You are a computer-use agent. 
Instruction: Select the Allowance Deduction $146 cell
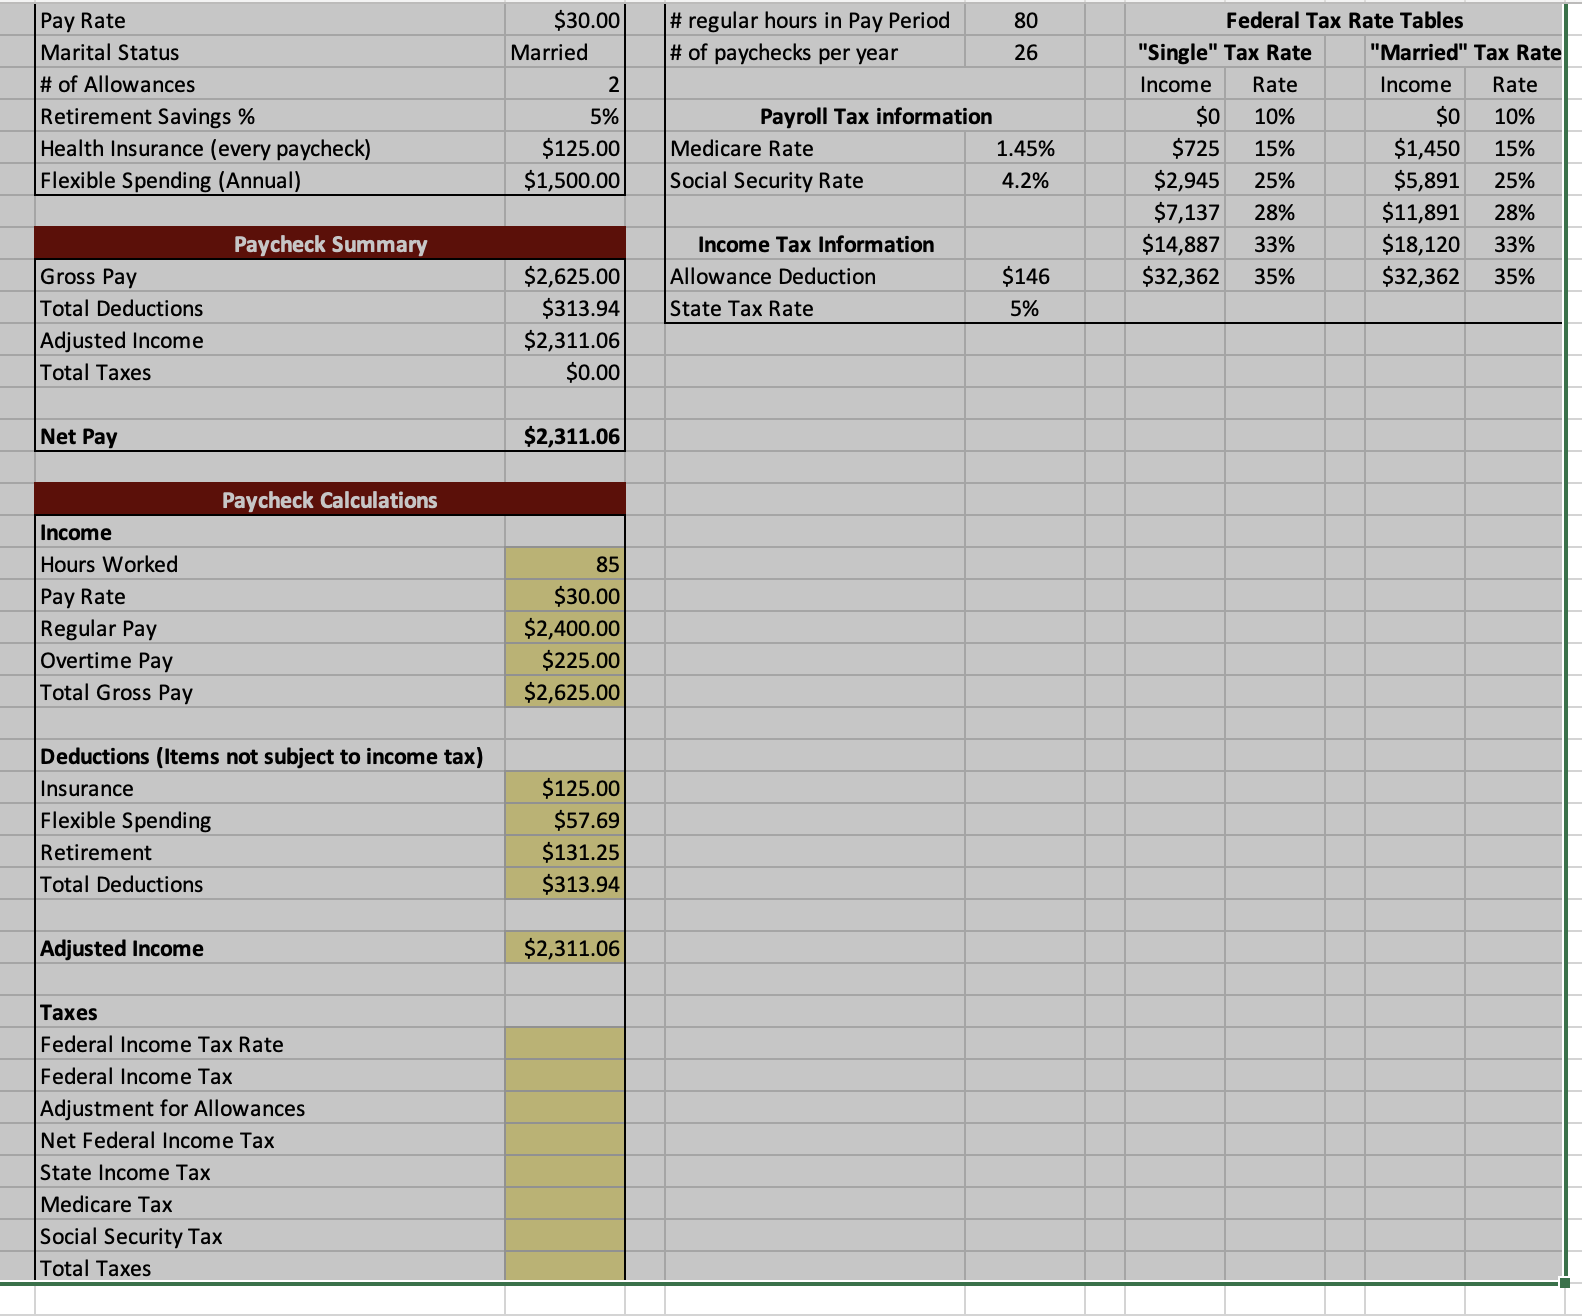pyautogui.click(x=1025, y=276)
